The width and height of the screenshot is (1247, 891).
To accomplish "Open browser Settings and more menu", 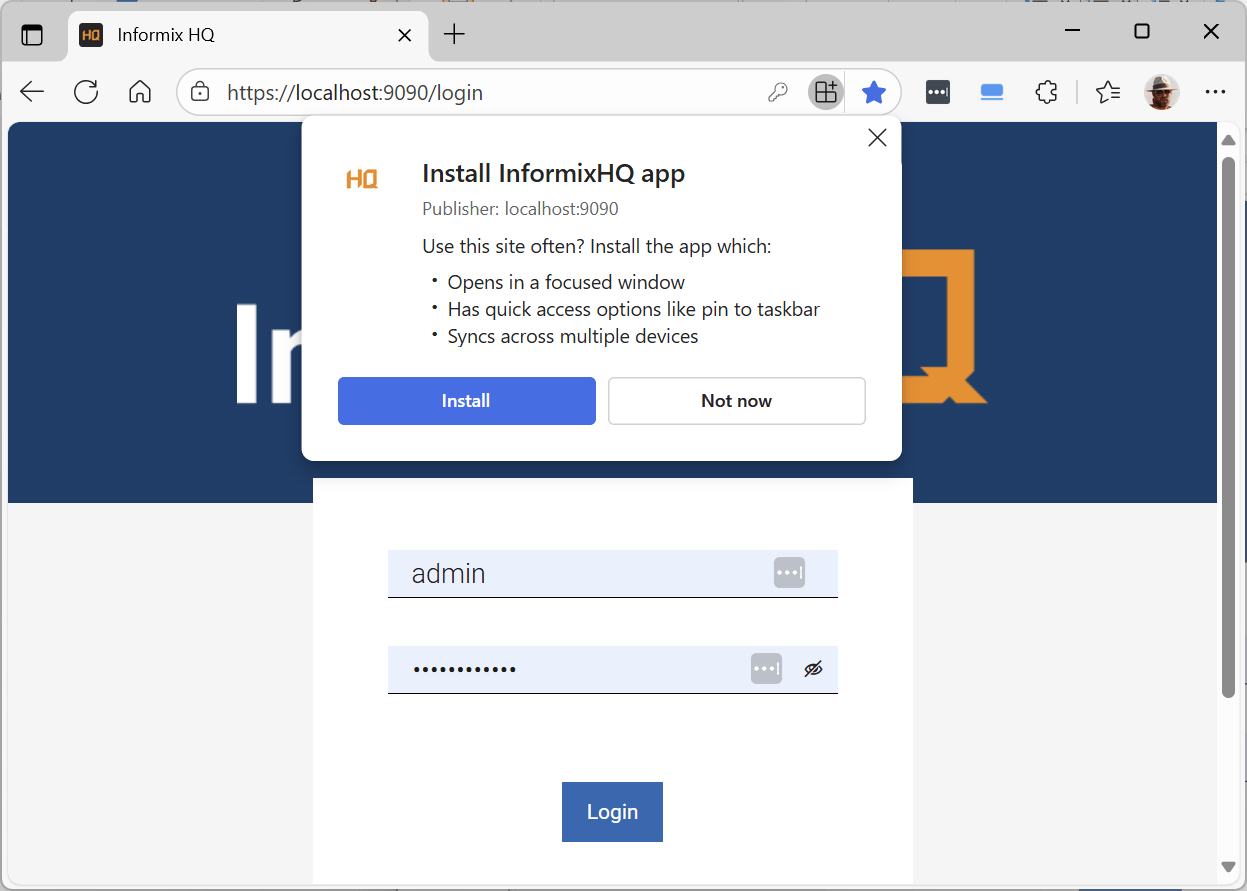I will (1215, 93).
